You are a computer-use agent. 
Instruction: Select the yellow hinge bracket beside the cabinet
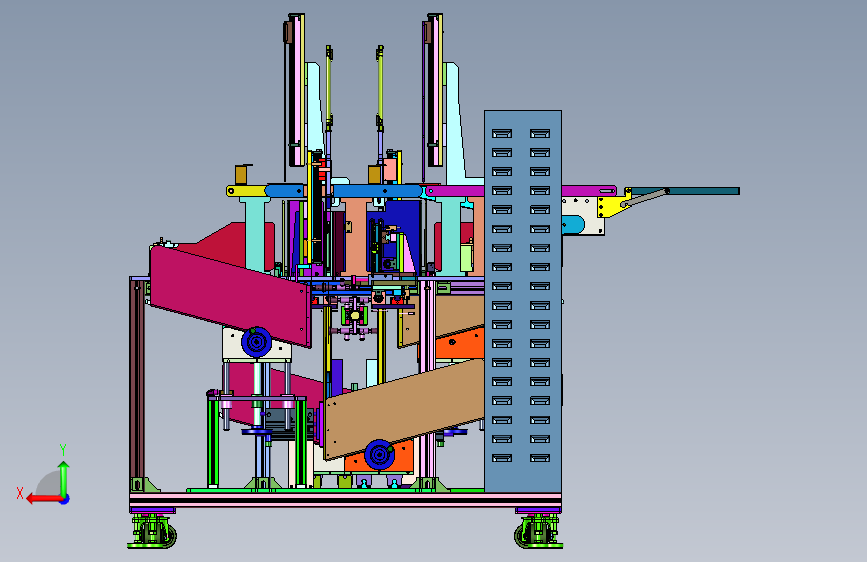point(612,204)
